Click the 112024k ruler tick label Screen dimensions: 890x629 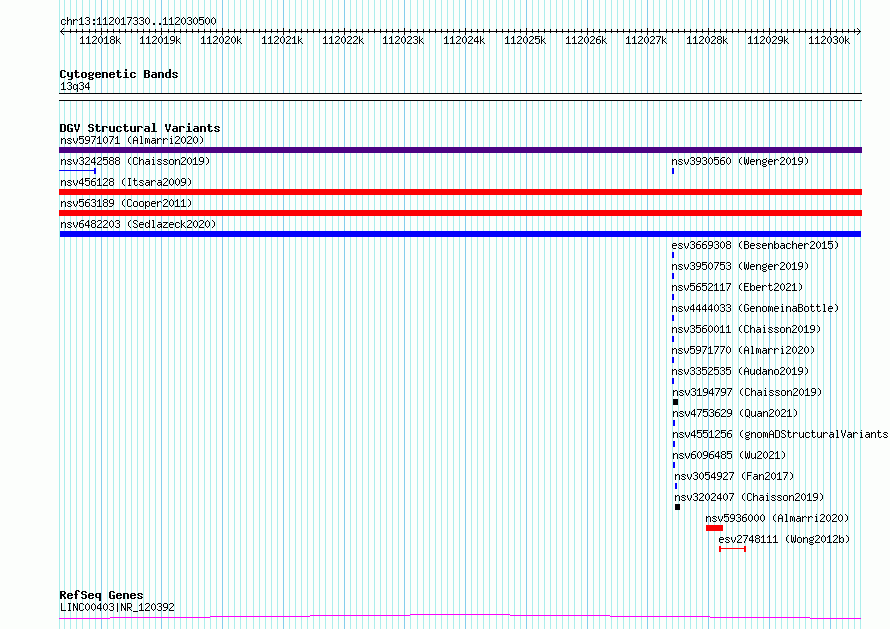pyautogui.click(x=464, y=40)
